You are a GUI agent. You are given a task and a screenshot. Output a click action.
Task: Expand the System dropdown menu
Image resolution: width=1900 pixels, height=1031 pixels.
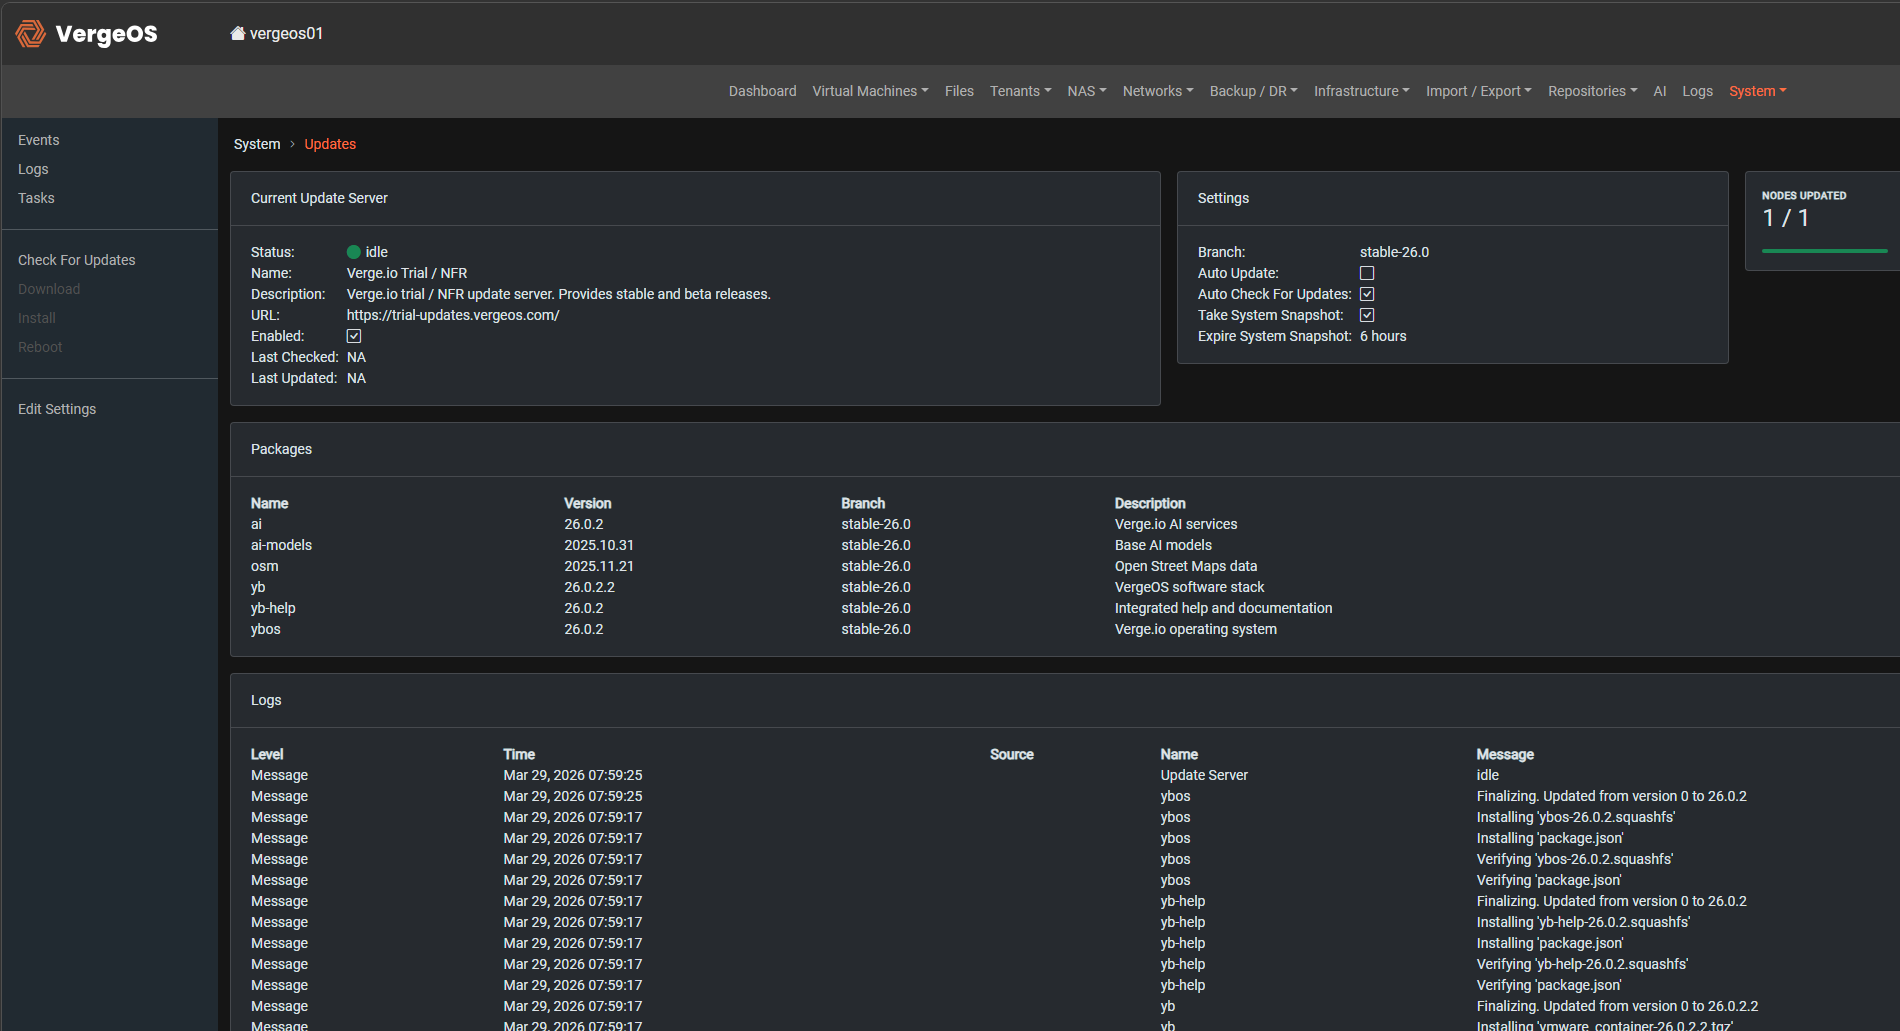tap(1757, 91)
